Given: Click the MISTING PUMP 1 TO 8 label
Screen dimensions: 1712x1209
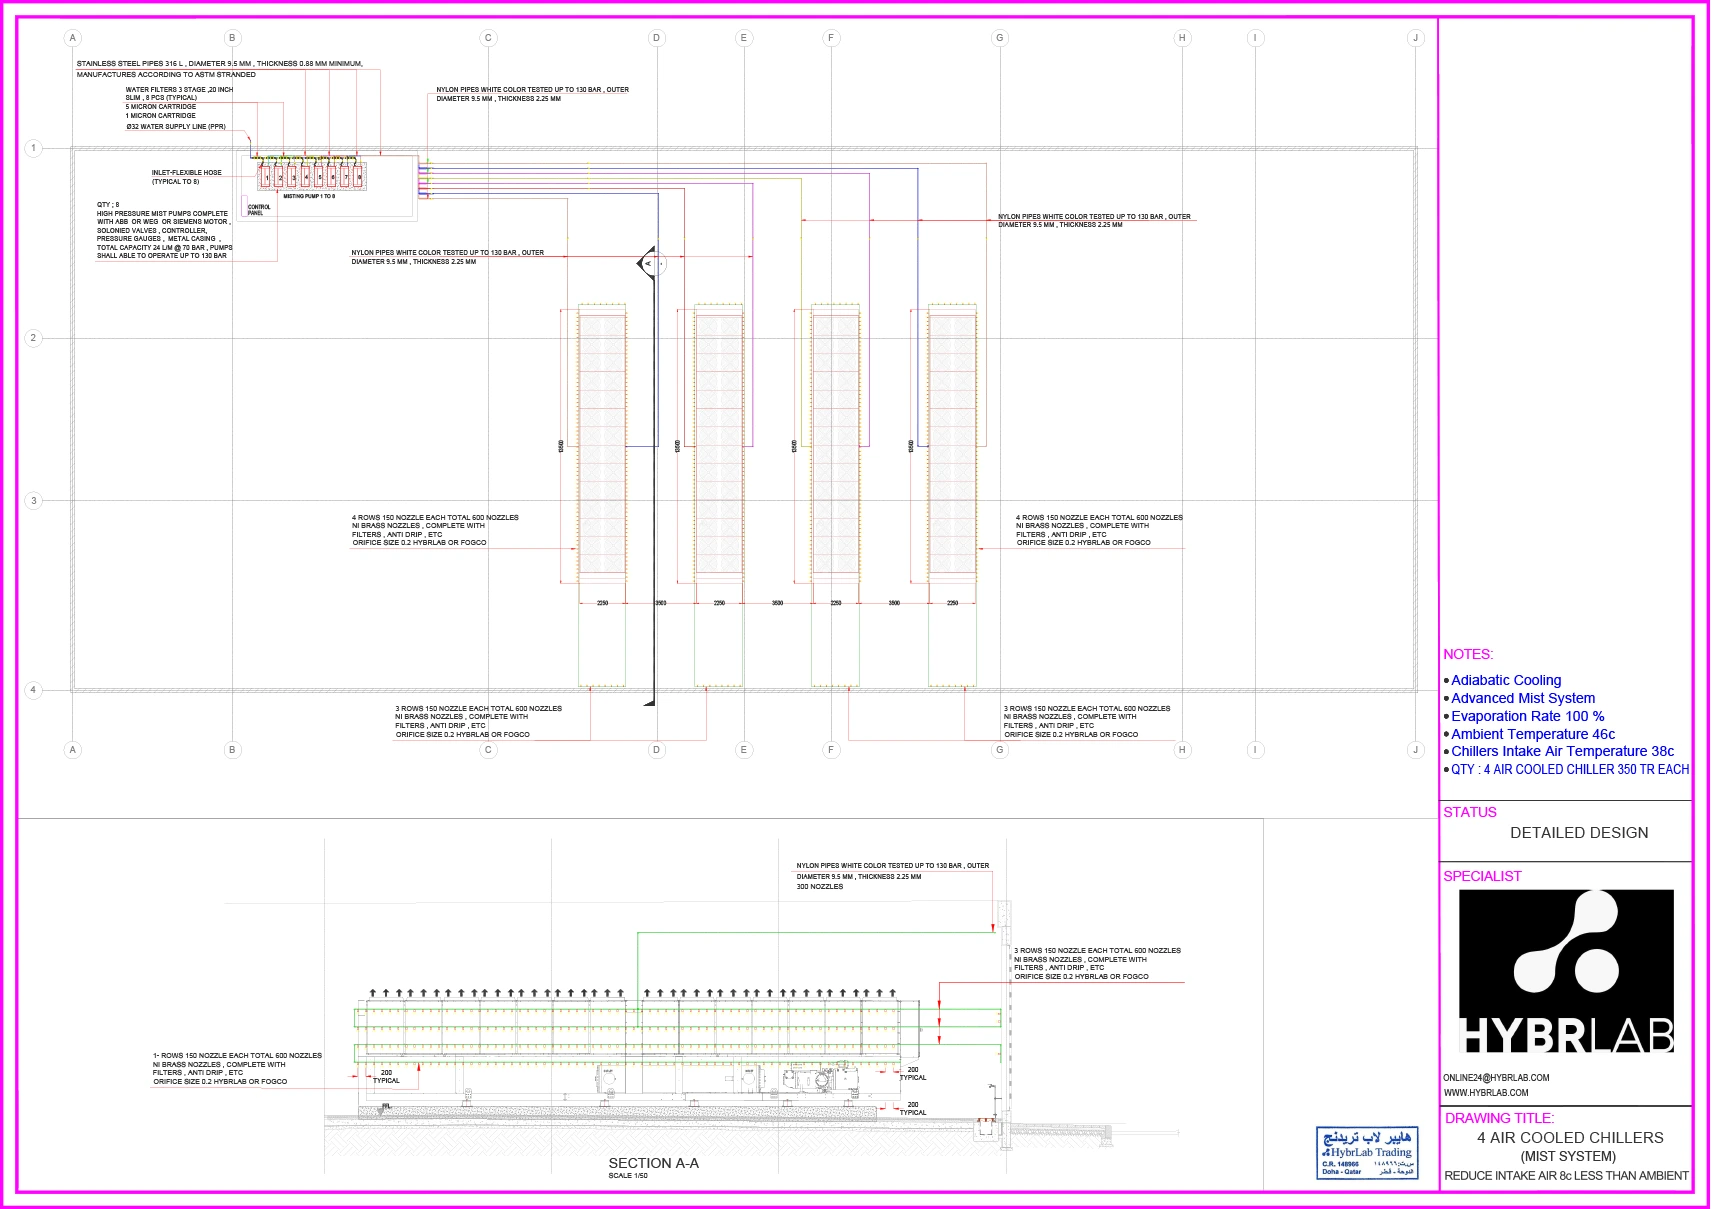Looking at the screenshot, I should coord(309,196).
